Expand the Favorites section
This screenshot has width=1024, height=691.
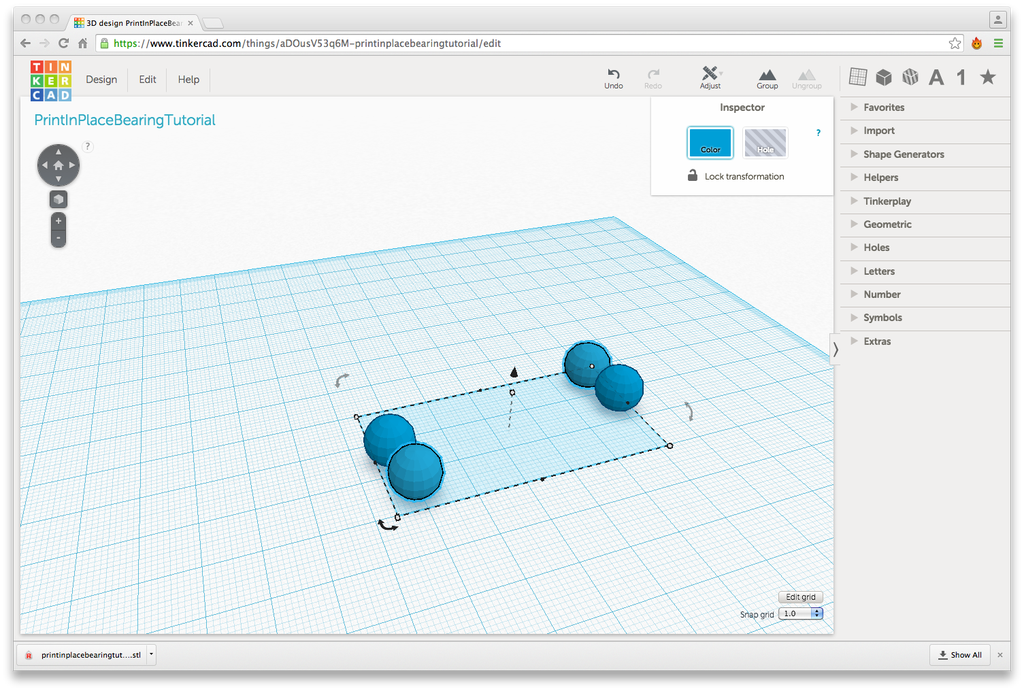[925, 107]
